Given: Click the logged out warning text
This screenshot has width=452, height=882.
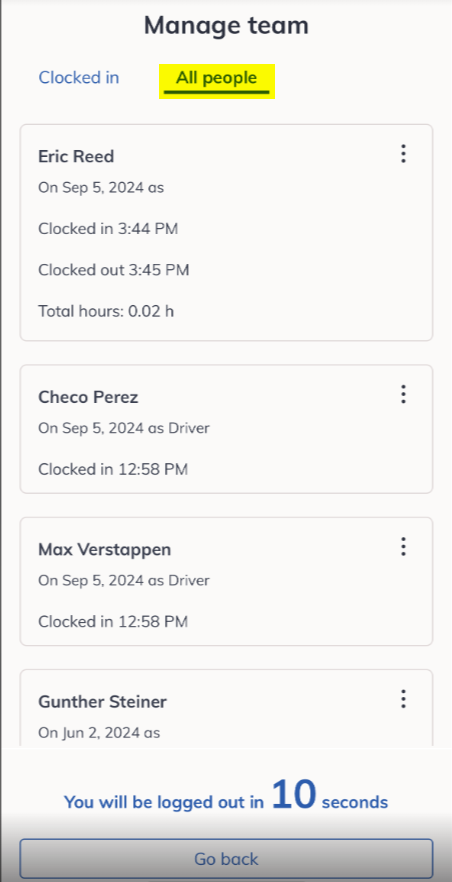Looking at the screenshot, I should 226,797.
